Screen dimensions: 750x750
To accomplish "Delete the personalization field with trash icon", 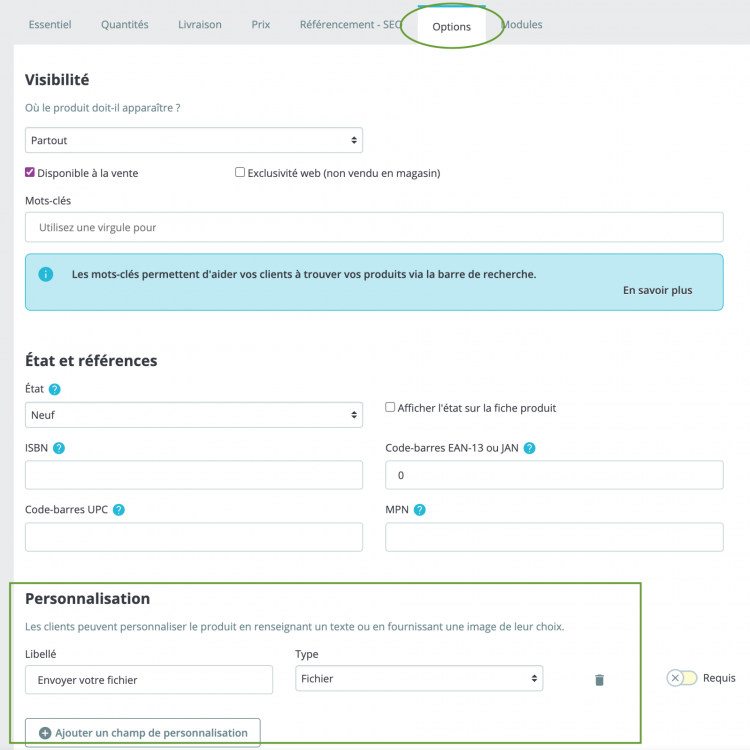I will point(599,680).
